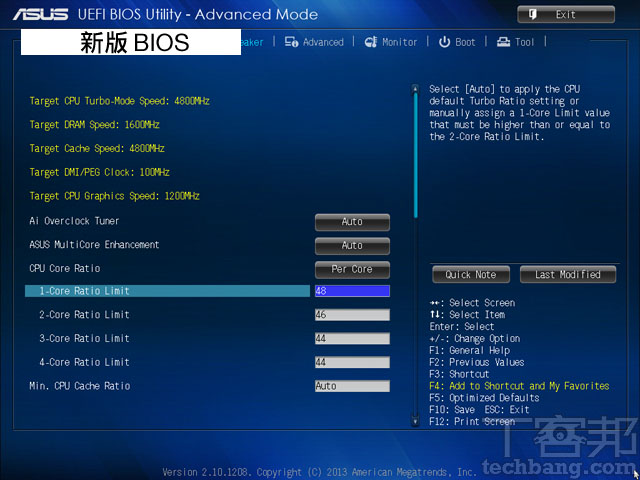Image resolution: width=640 pixels, height=480 pixels.
Task: Click the 4-Core Ratio Limit value field
Action: [x=352, y=362]
